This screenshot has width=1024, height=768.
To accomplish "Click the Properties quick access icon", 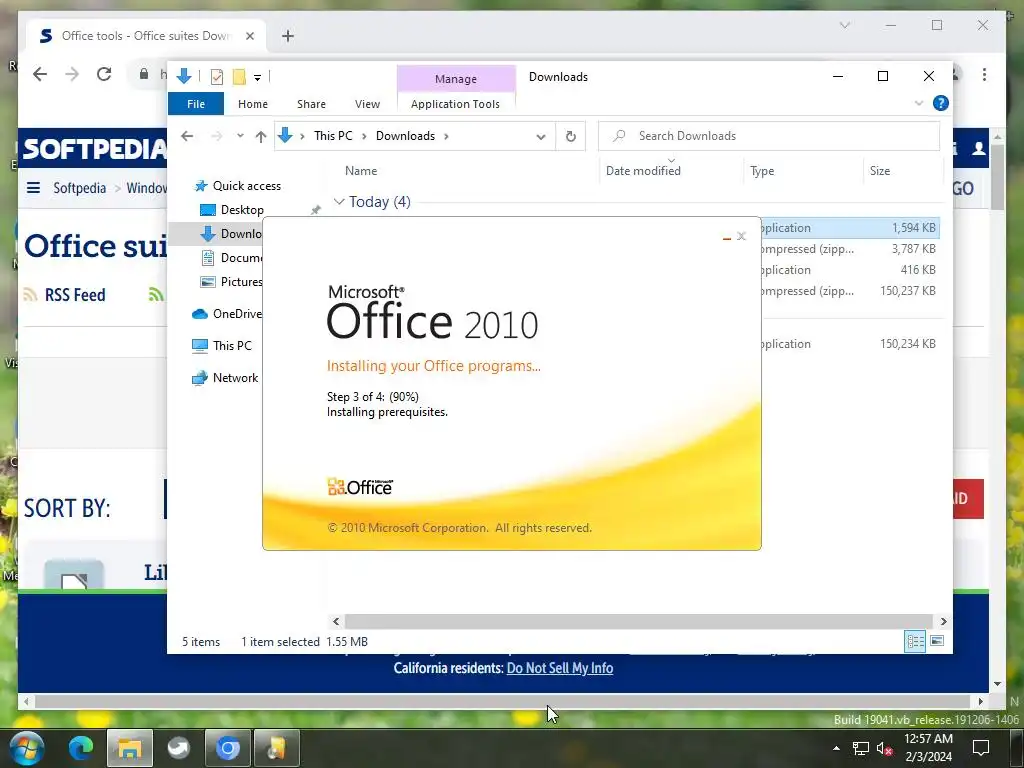I will coord(217,77).
